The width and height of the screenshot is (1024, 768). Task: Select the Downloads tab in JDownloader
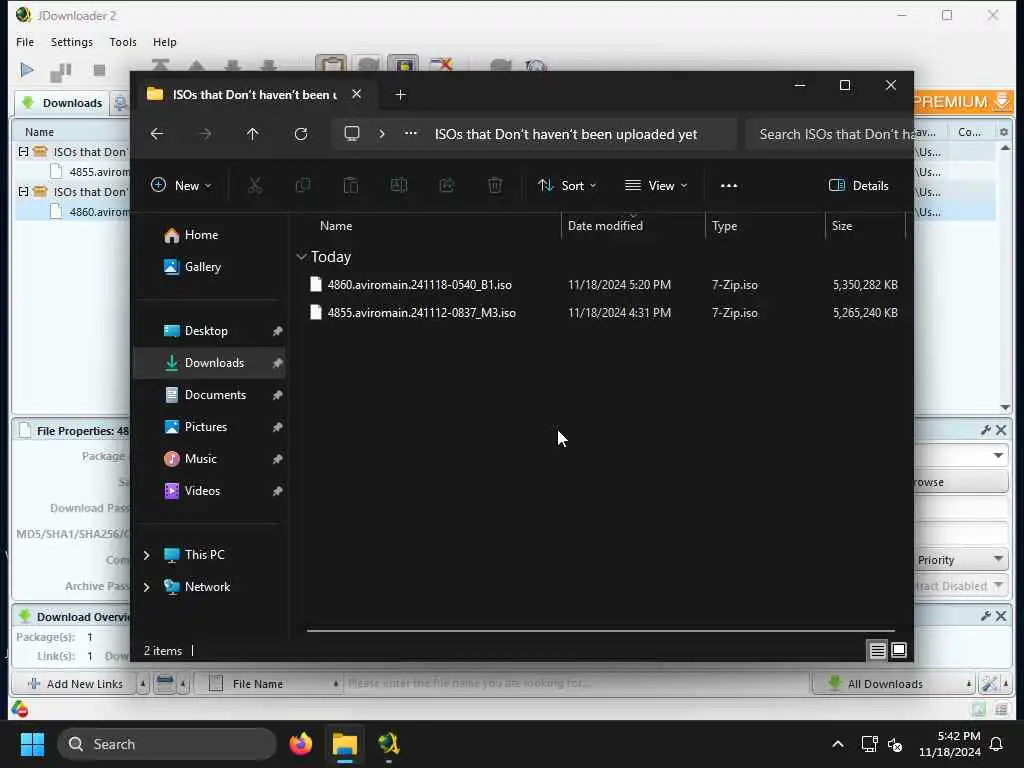(62, 103)
